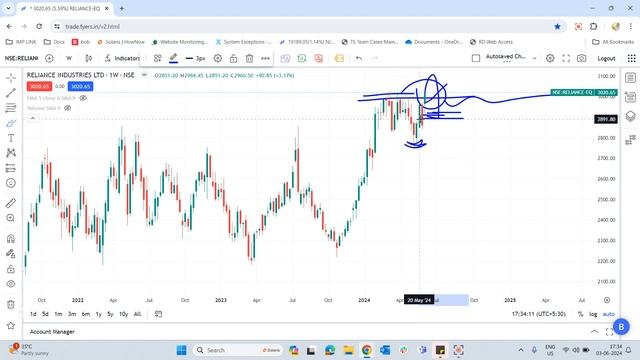Open drawing settings gear in floating toolbar

218,58
